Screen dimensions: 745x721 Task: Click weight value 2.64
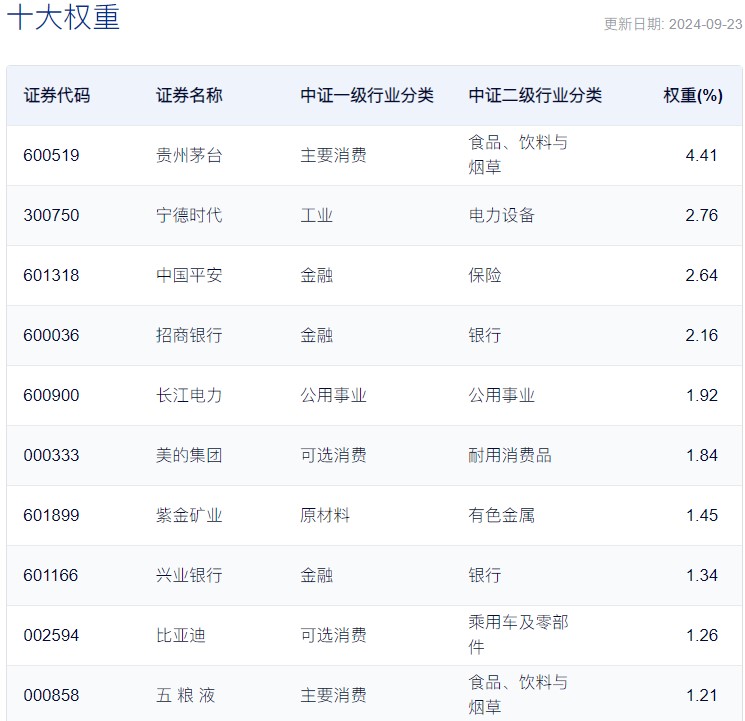pos(701,275)
